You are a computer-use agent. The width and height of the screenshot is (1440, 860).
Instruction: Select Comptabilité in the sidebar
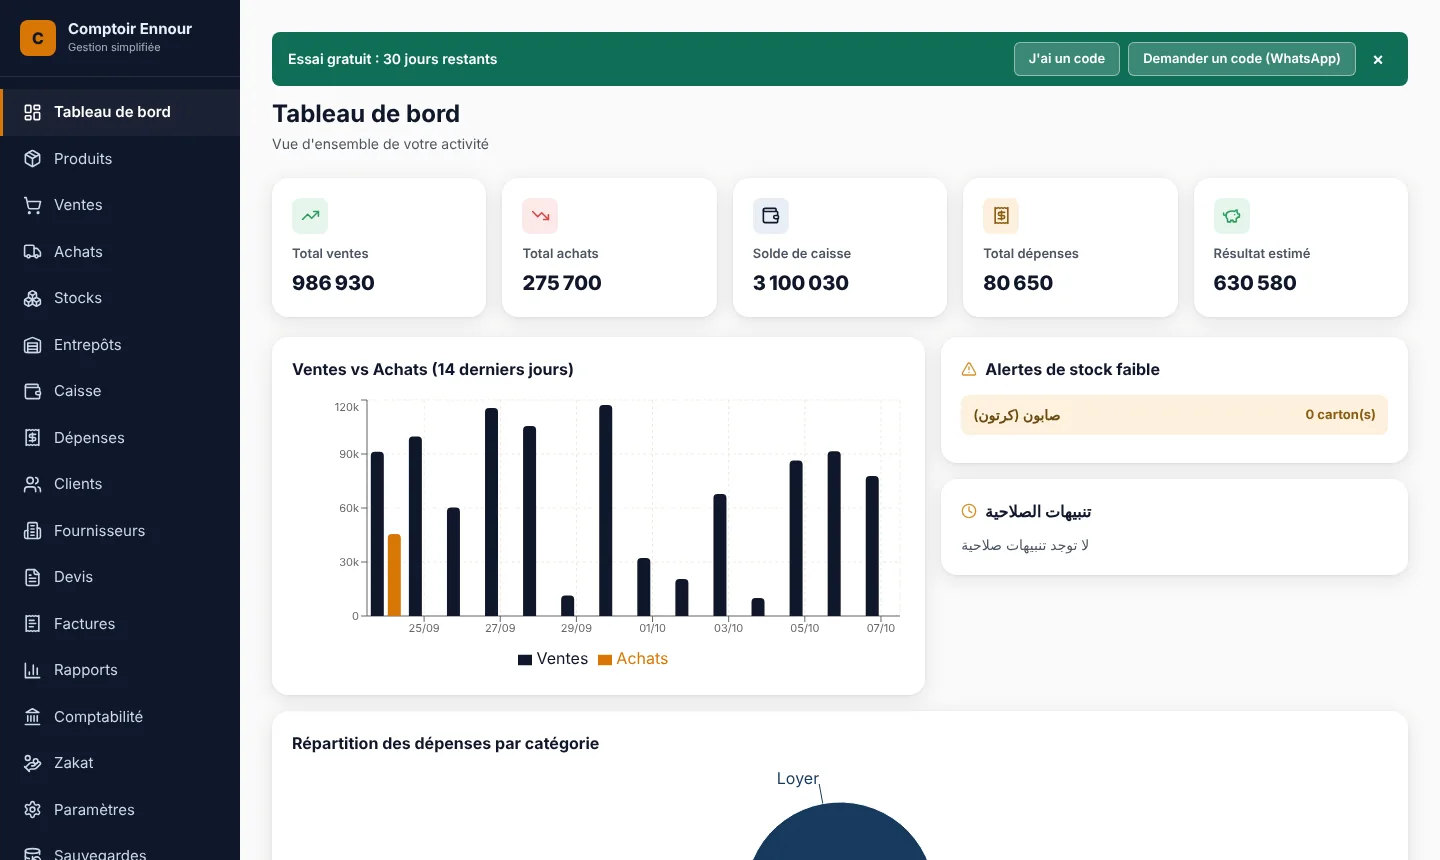[x=120, y=717]
